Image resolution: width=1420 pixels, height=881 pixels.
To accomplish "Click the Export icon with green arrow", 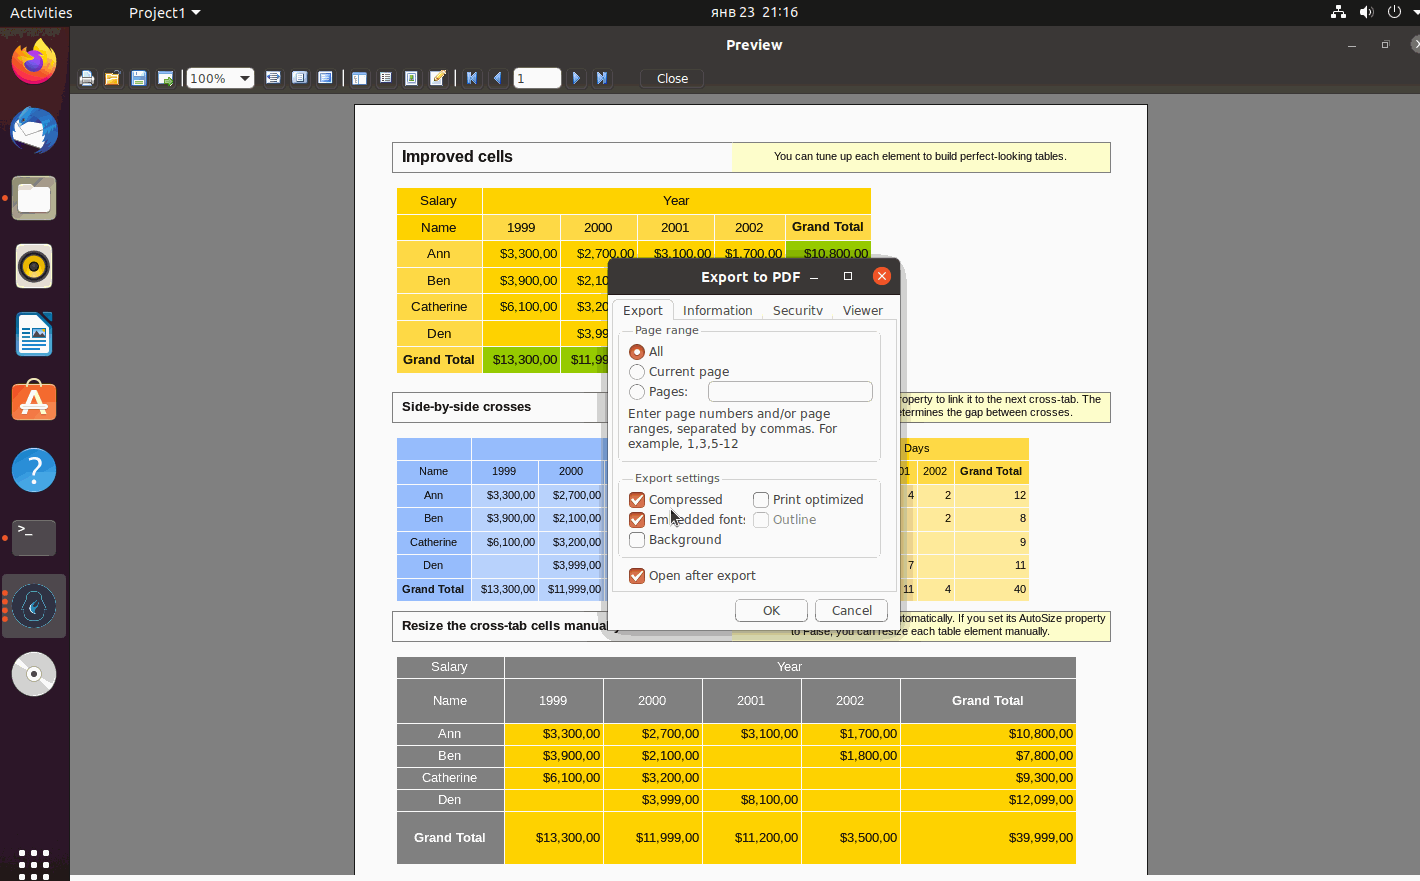I will pyautogui.click(x=165, y=78).
